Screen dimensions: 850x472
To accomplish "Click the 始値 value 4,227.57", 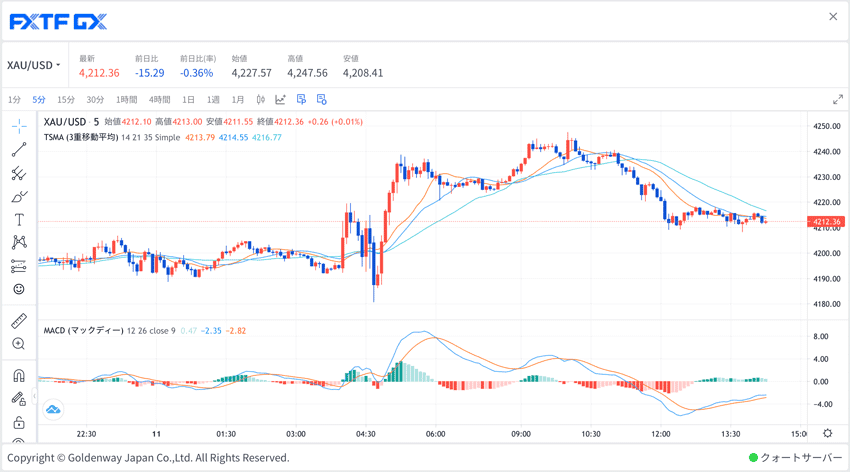I will click(252, 73).
